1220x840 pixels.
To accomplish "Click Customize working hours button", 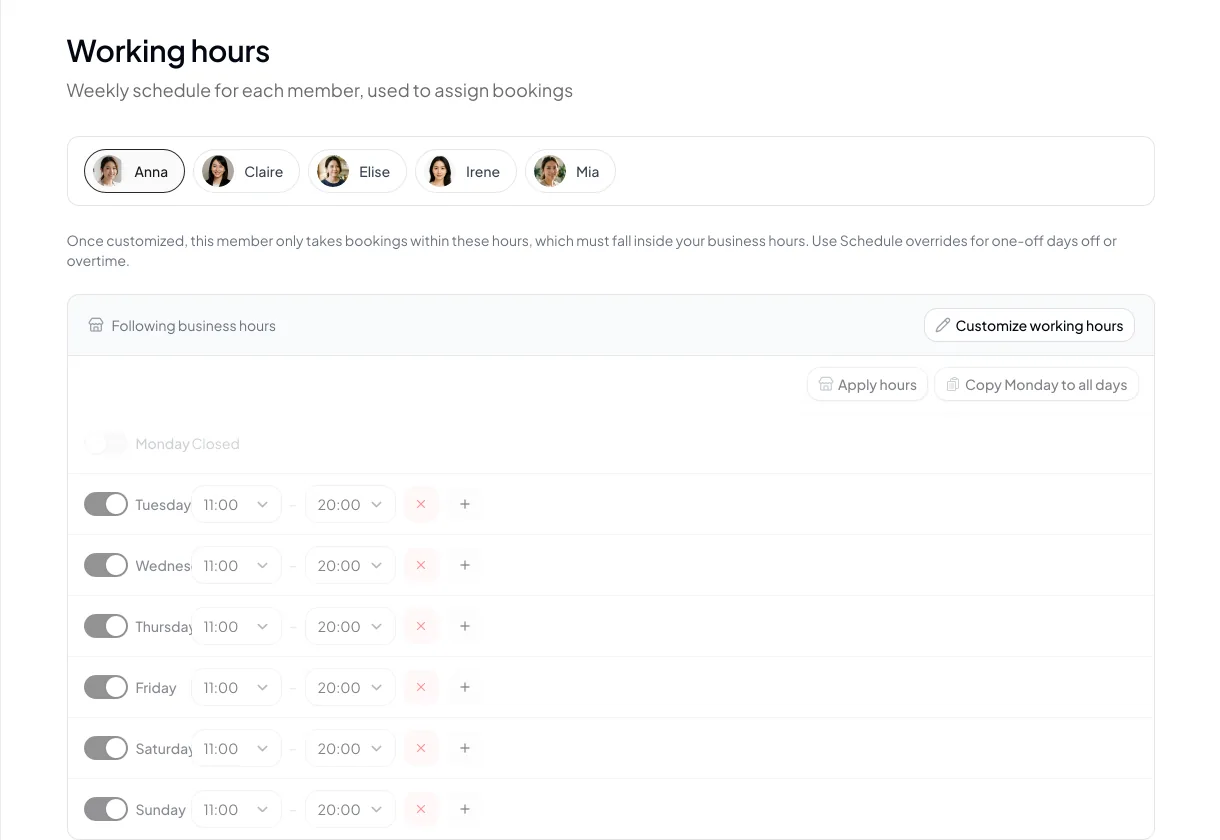I will point(1029,325).
